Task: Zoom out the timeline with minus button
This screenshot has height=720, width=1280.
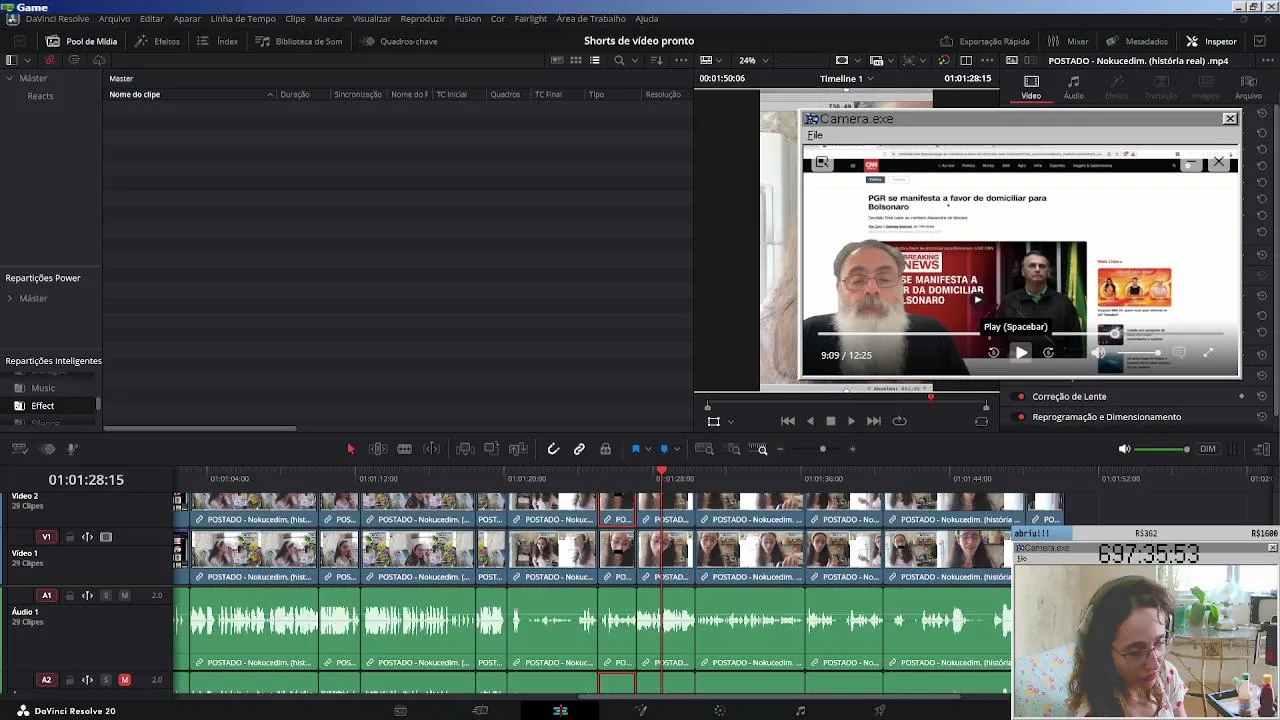Action: tap(780, 449)
